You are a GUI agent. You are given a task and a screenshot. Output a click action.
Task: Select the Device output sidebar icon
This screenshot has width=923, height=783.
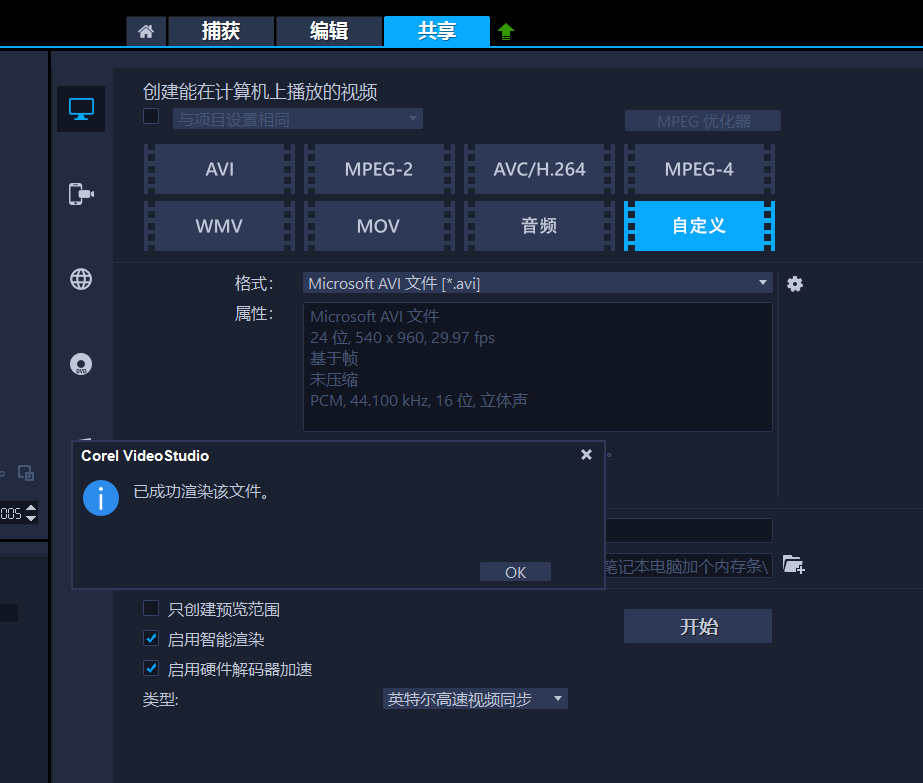[81, 194]
